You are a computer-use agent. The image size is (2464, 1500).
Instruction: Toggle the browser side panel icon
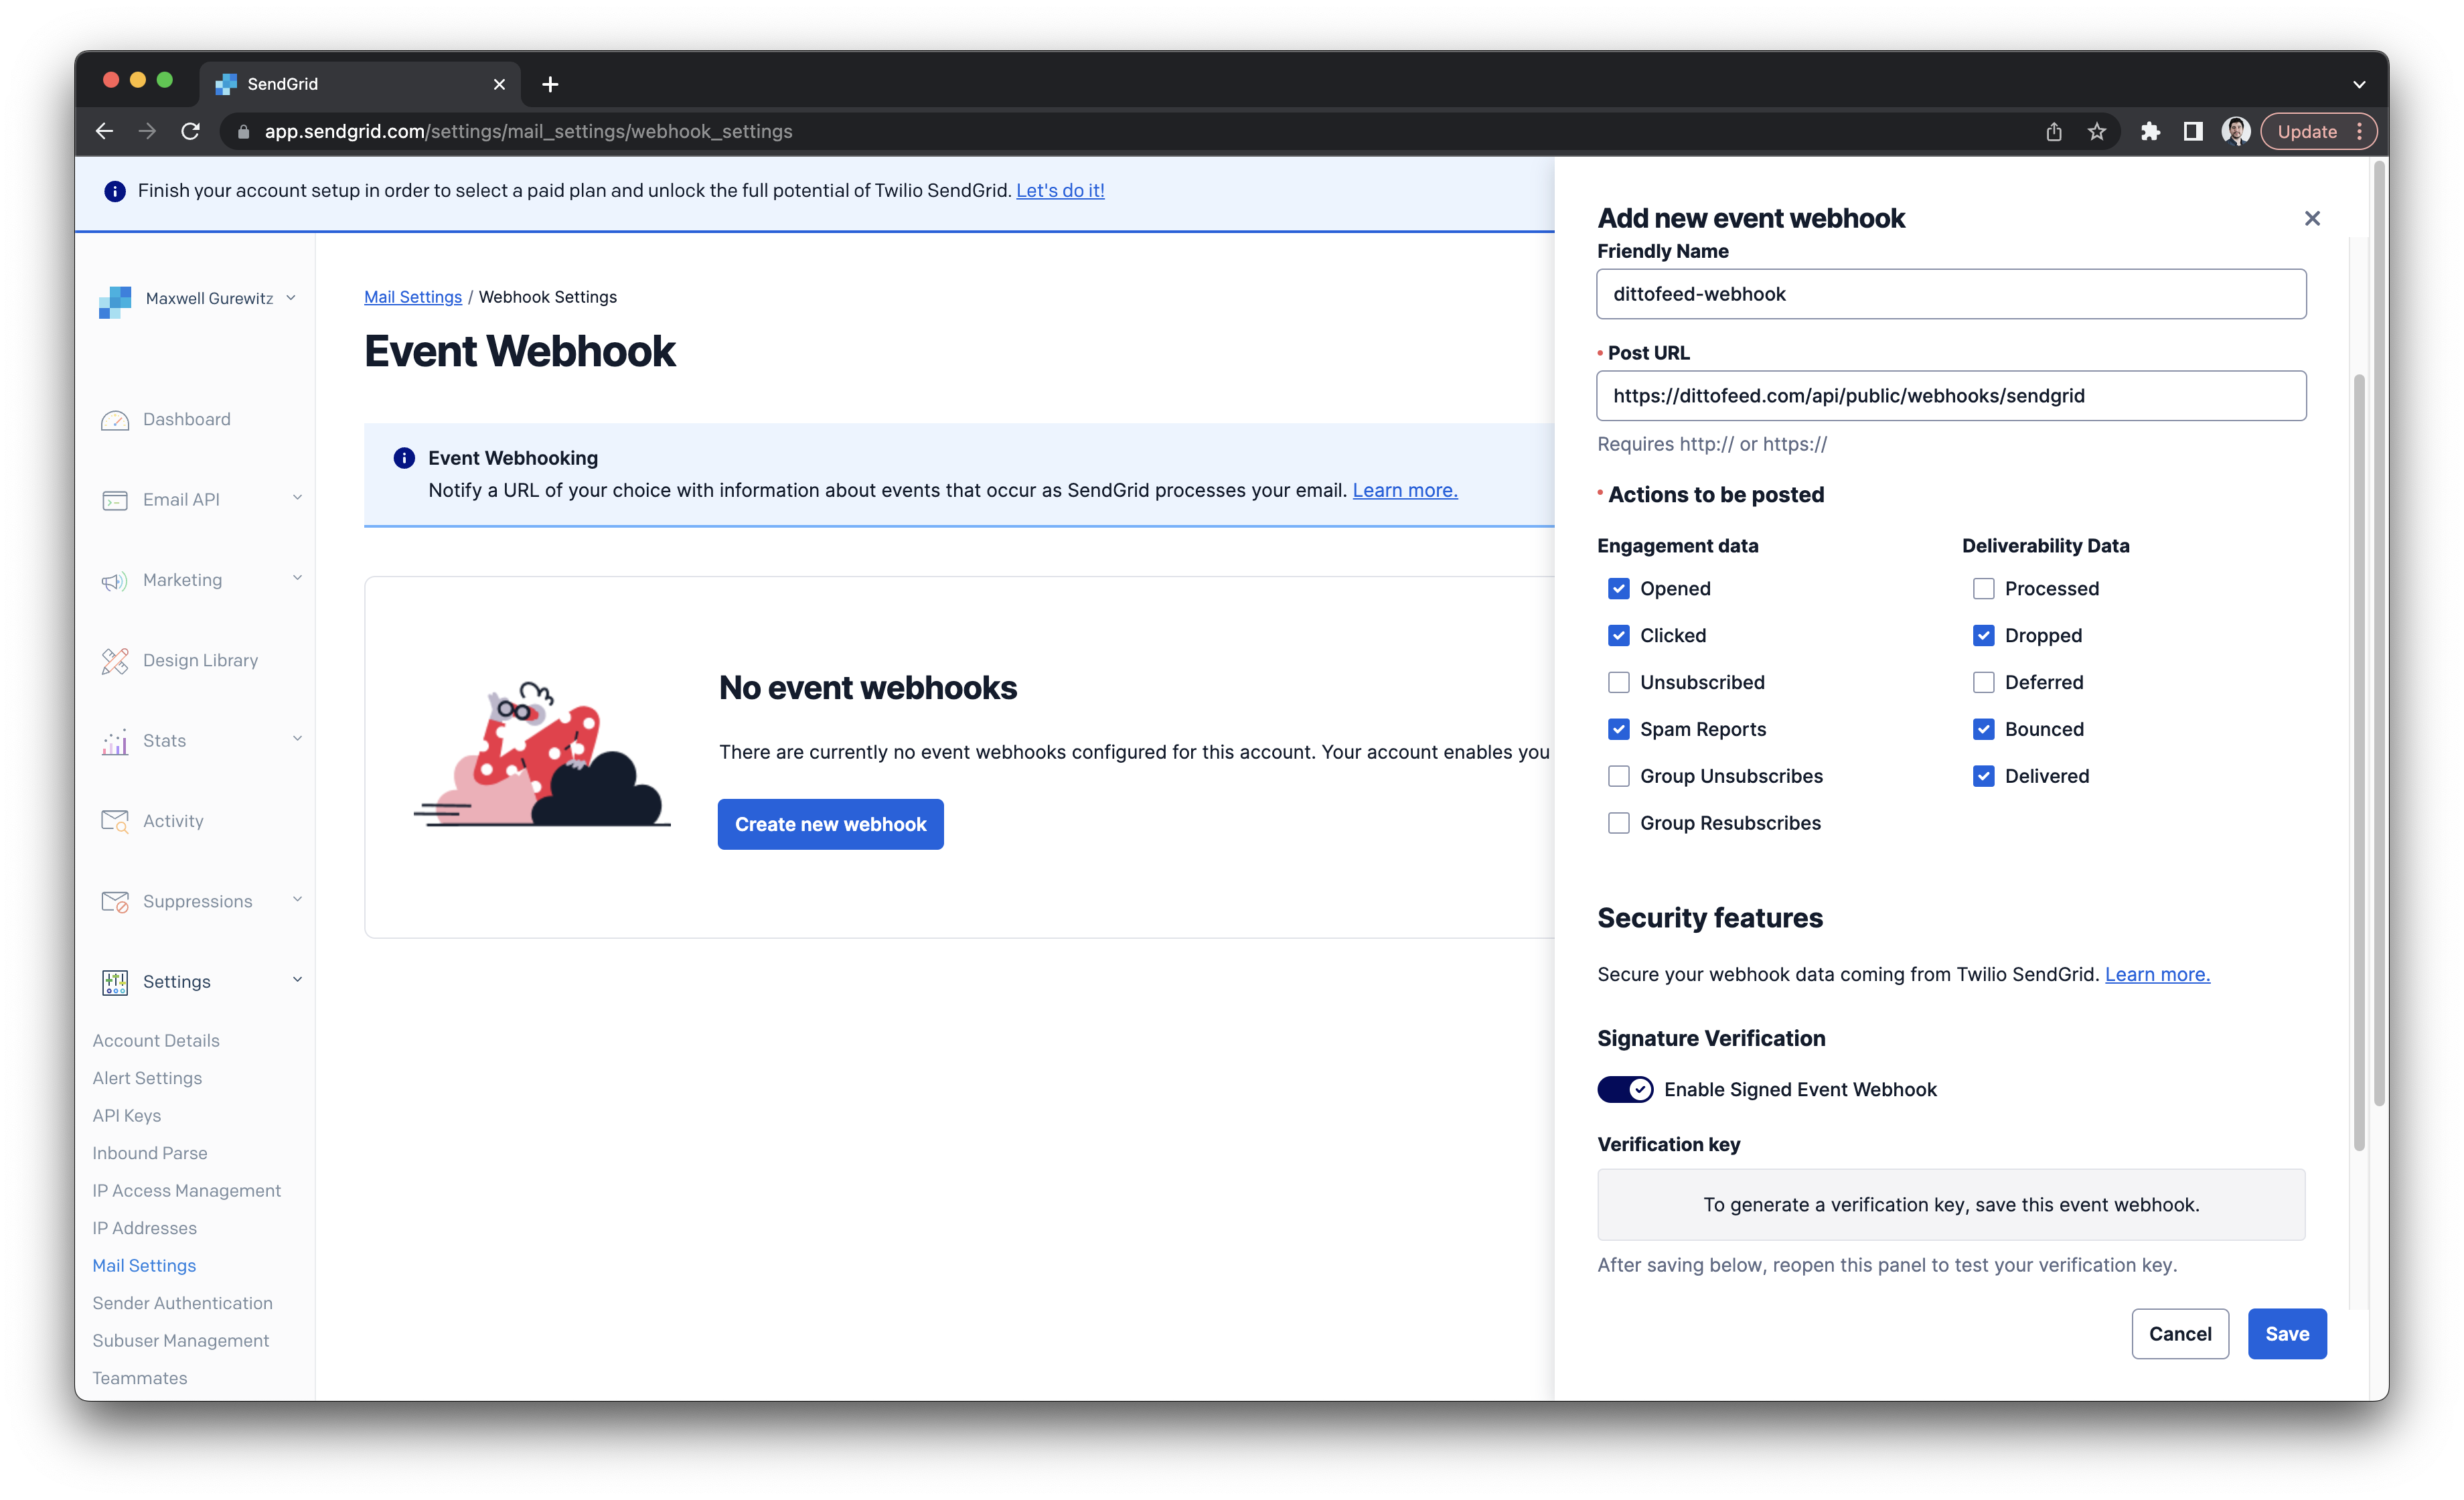tap(2193, 131)
